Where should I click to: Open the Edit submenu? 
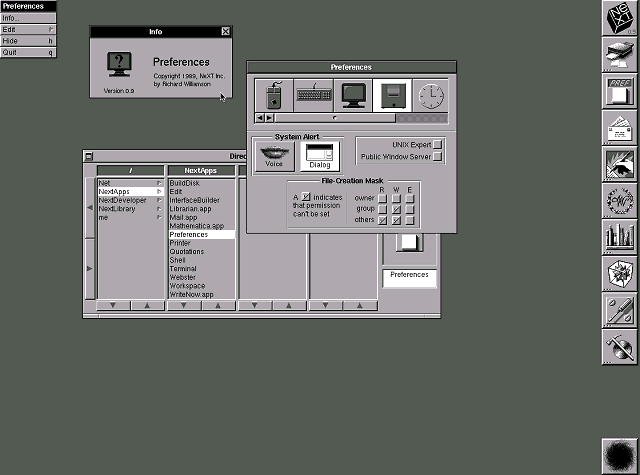tap(28, 29)
